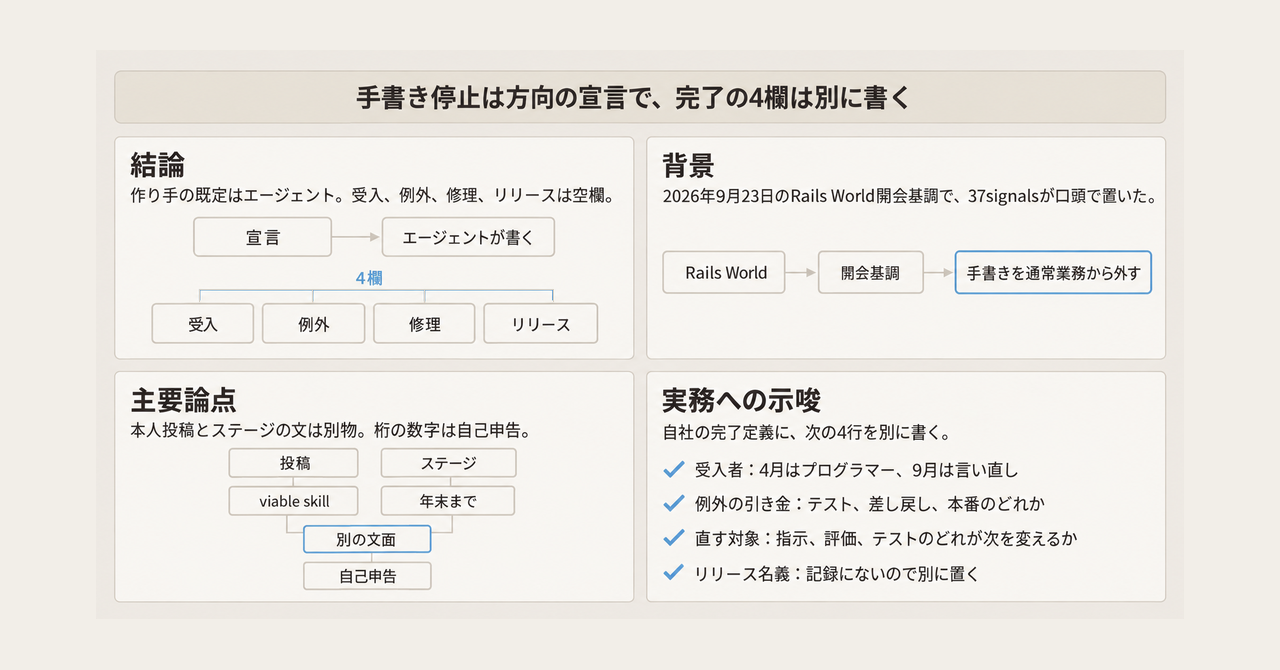This screenshot has height=670, width=1280.
Task: Click the 手書きを通常業務から外す box
Action: point(1053,272)
